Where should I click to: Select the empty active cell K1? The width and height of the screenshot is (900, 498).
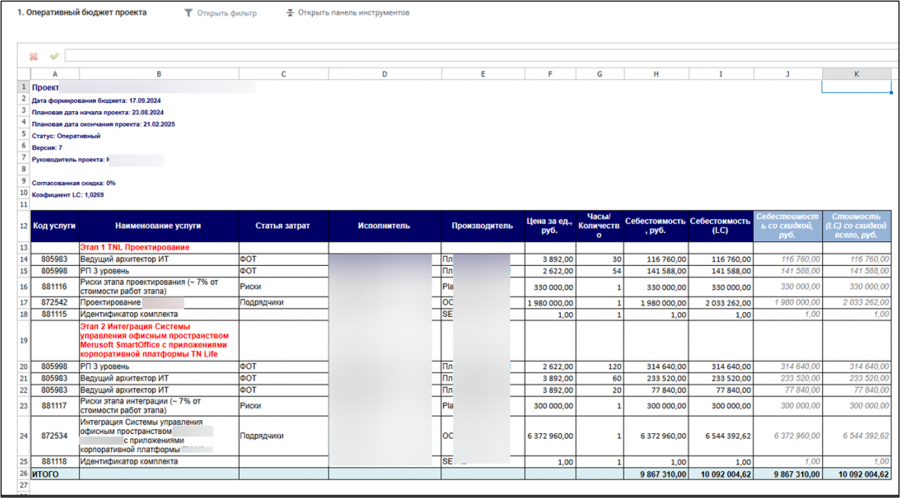(856, 87)
